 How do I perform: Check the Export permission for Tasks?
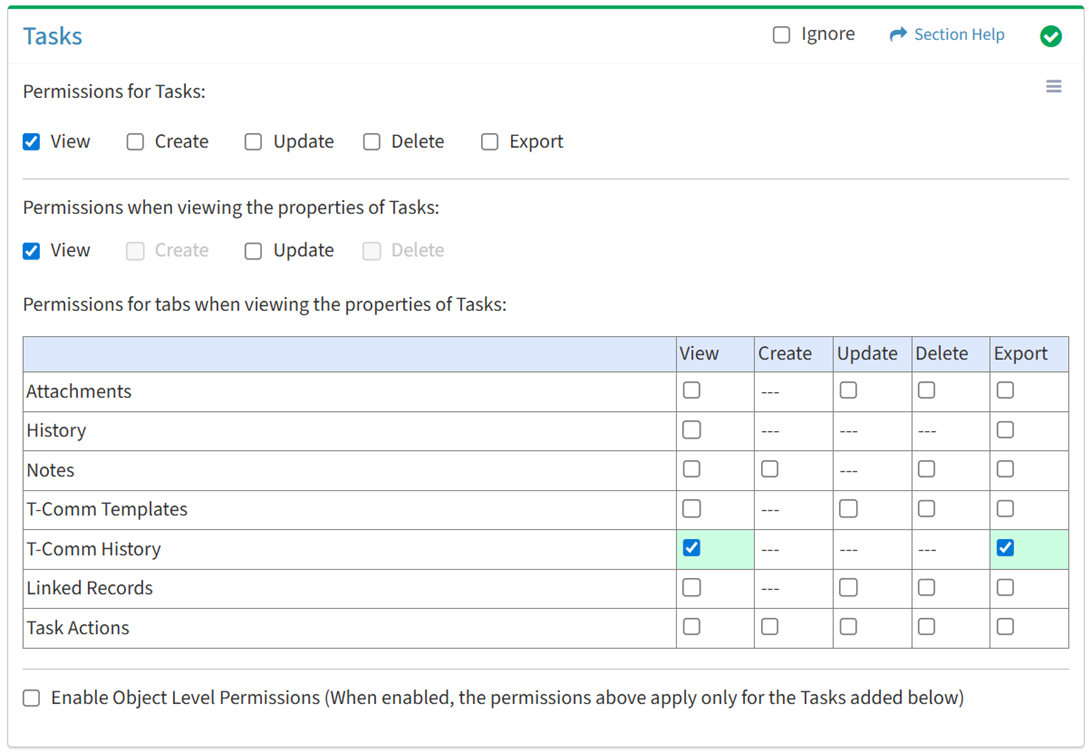[489, 142]
